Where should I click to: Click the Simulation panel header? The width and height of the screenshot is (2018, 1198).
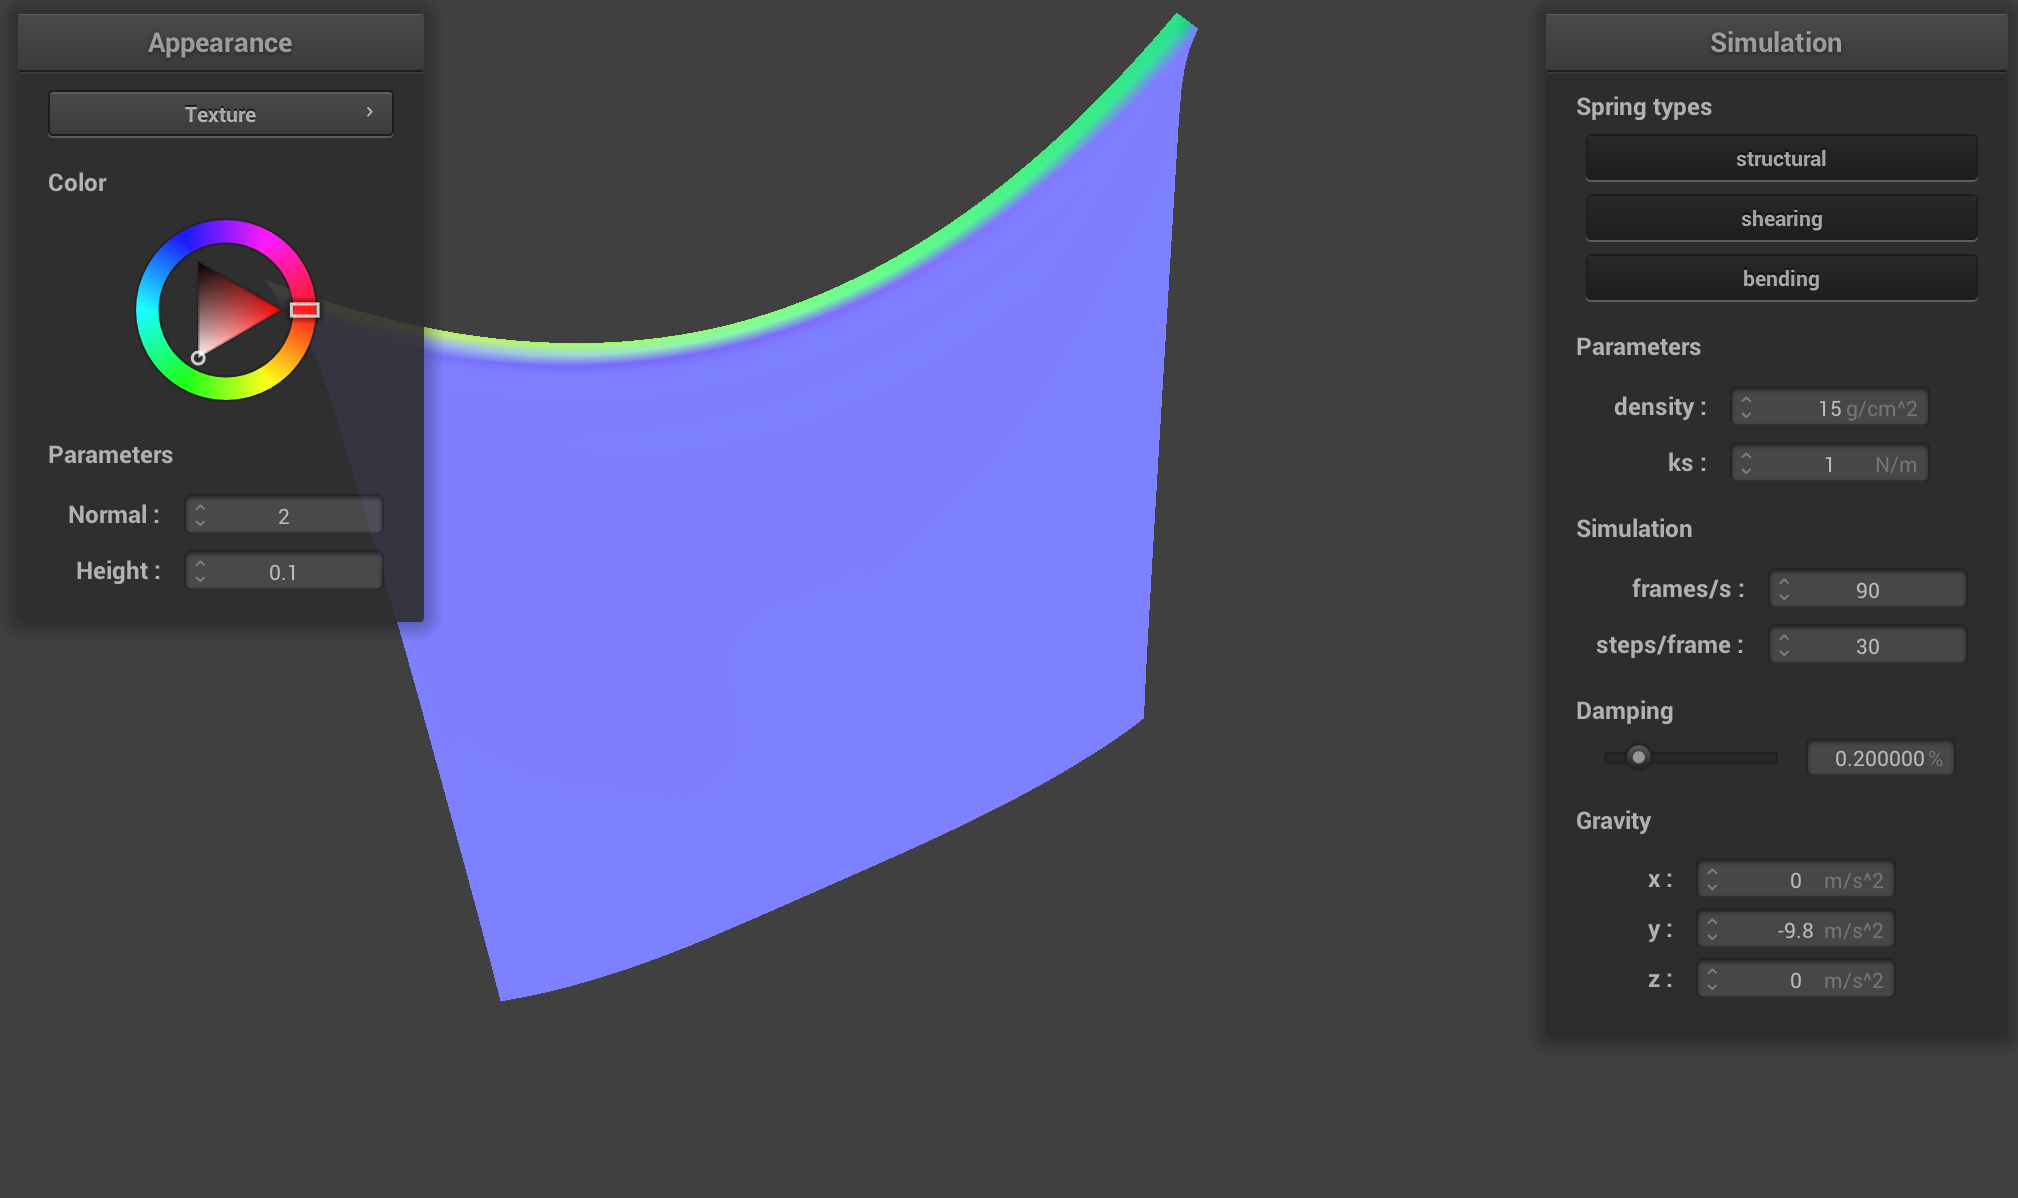[x=1776, y=42]
